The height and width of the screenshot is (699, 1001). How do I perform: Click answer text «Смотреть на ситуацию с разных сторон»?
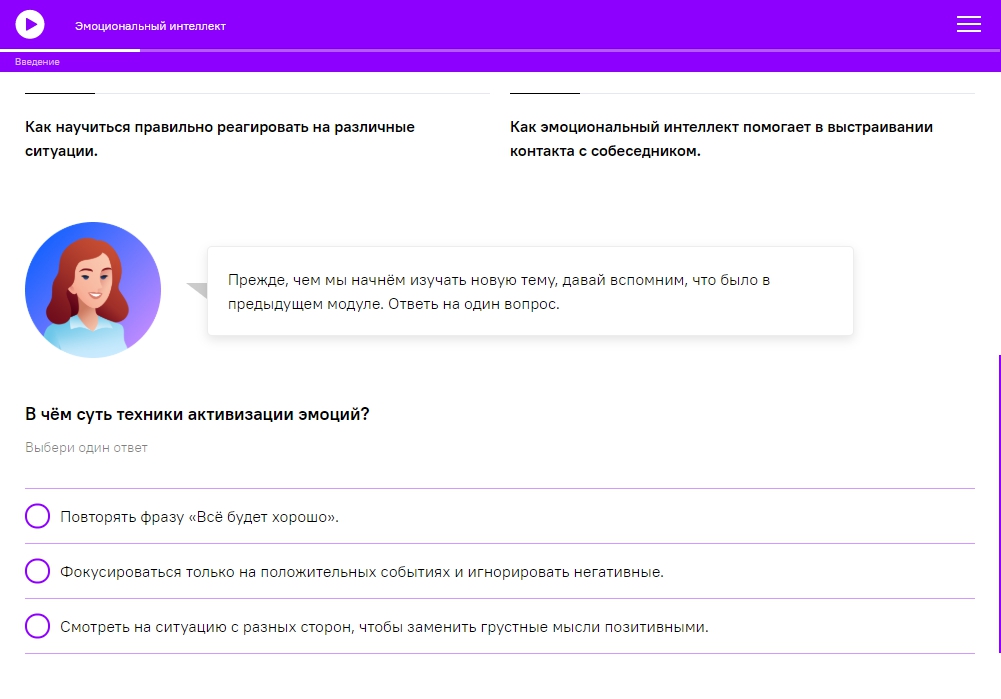(384, 627)
